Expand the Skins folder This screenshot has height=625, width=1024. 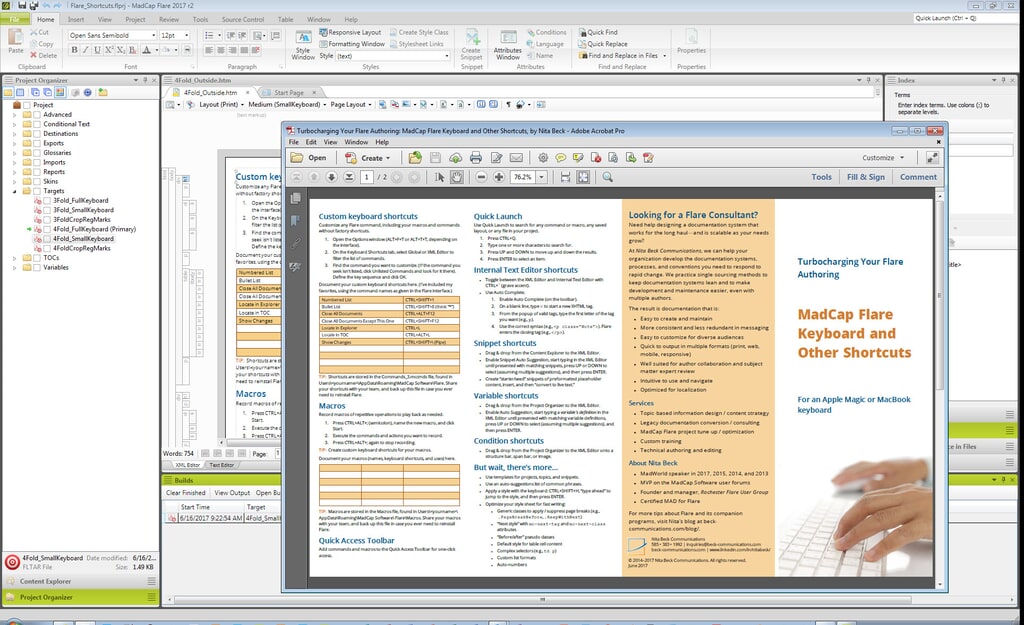(14, 182)
